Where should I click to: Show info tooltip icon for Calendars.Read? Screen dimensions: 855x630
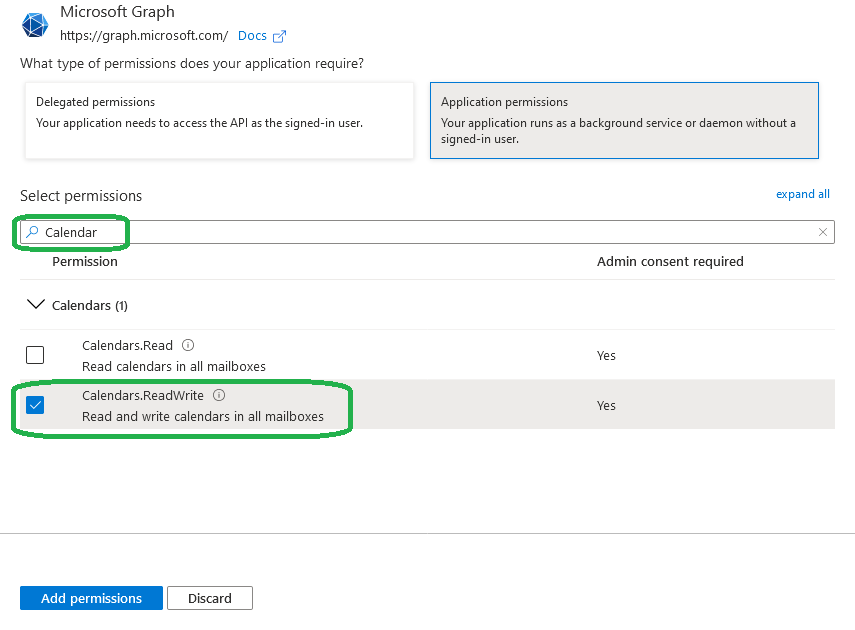pos(188,346)
